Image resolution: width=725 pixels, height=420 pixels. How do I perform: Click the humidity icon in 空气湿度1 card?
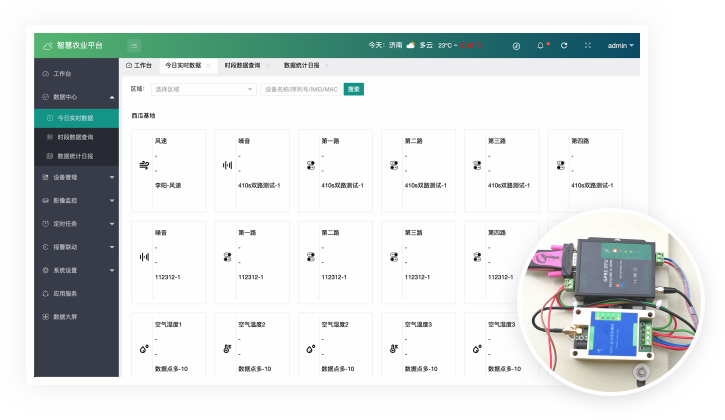coord(145,348)
